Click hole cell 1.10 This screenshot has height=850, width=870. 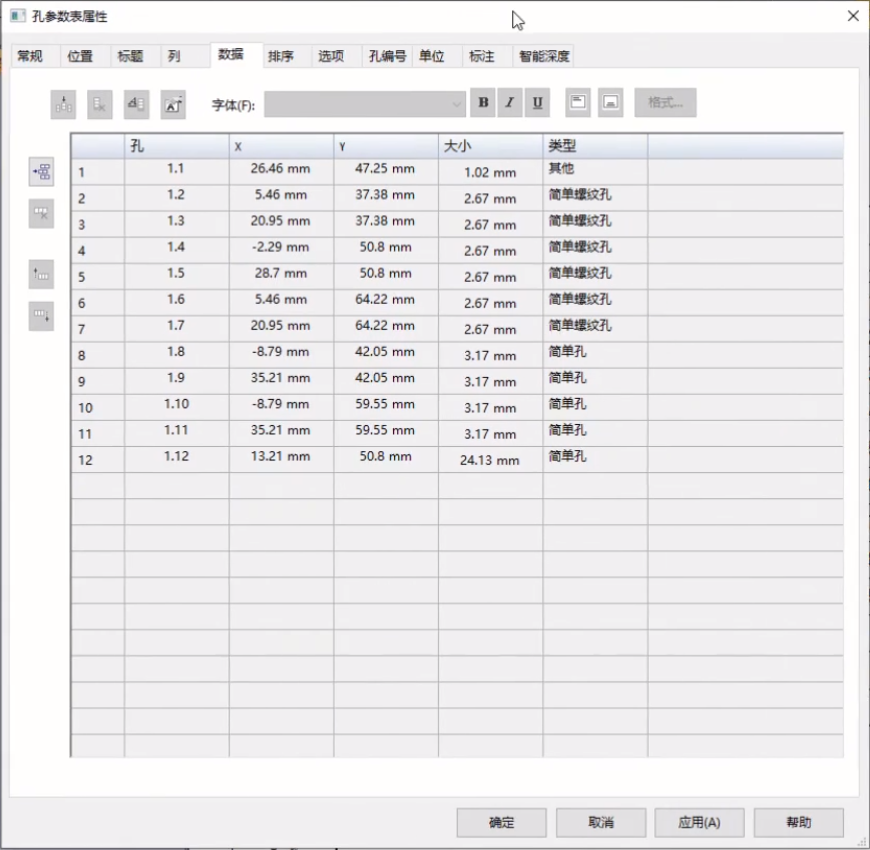coord(176,407)
